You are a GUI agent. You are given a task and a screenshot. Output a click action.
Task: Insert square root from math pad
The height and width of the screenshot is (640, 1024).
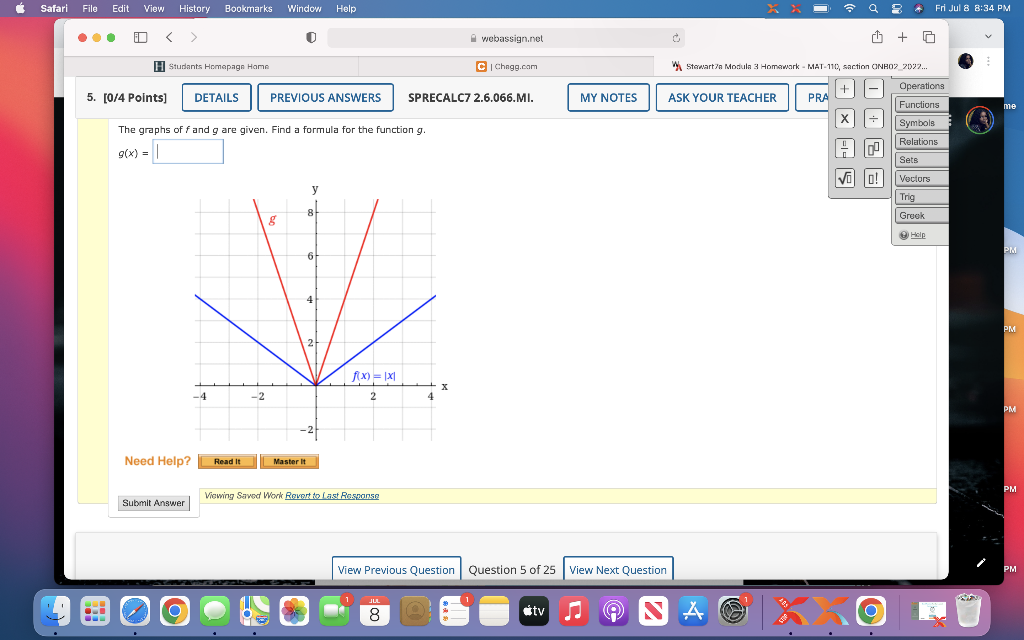tap(844, 178)
